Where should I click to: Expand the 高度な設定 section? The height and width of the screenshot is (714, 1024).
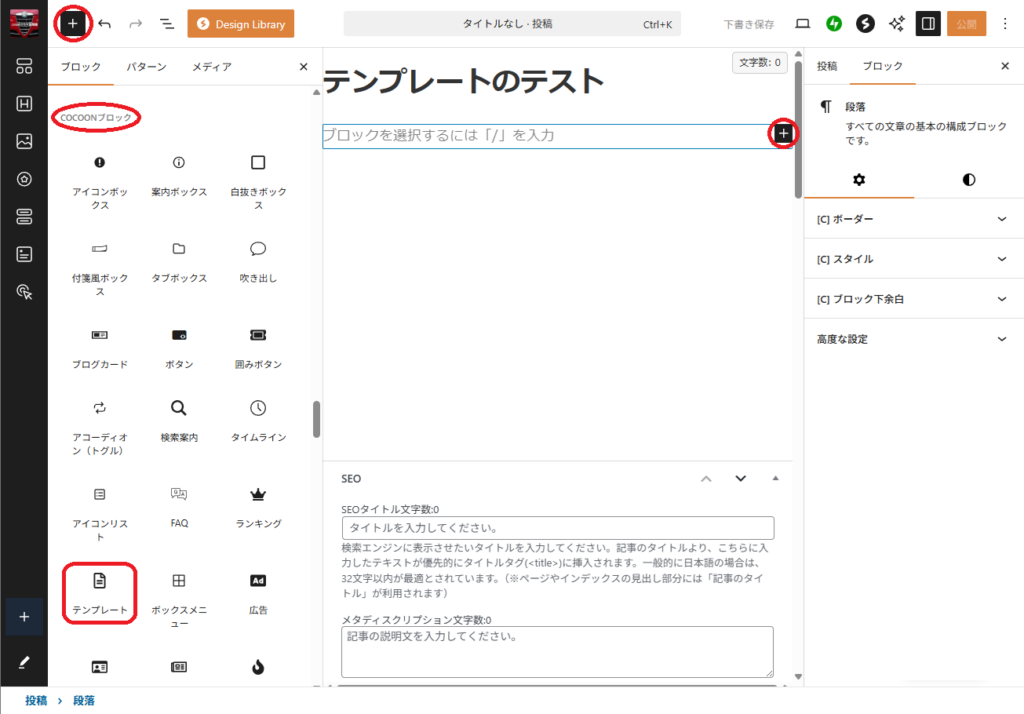(x=913, y=339)
